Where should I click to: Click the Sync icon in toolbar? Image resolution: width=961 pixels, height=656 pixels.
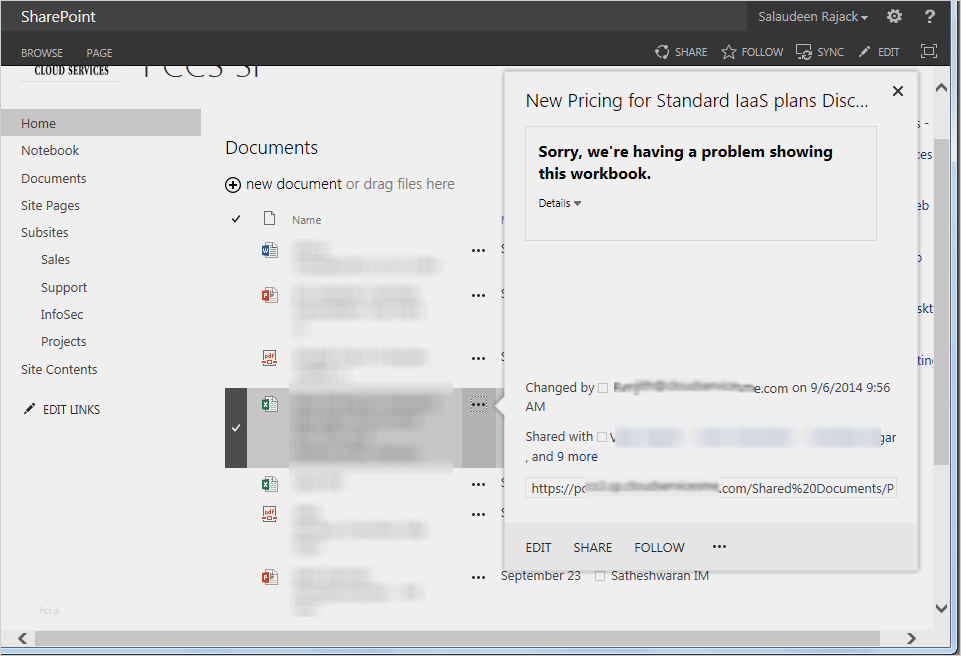804,52
